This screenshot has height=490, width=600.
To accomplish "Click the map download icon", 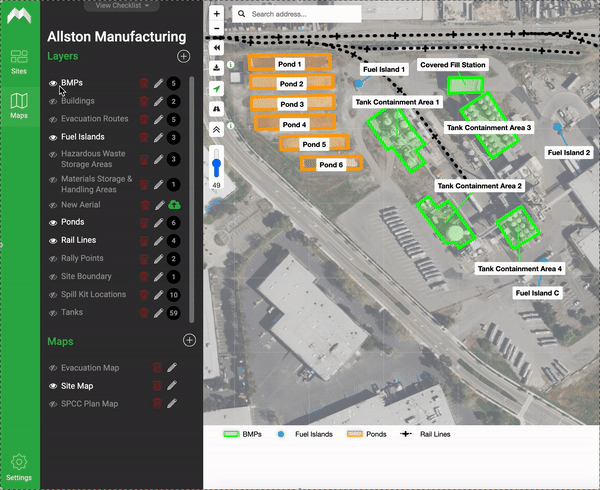I will (217, 68).
